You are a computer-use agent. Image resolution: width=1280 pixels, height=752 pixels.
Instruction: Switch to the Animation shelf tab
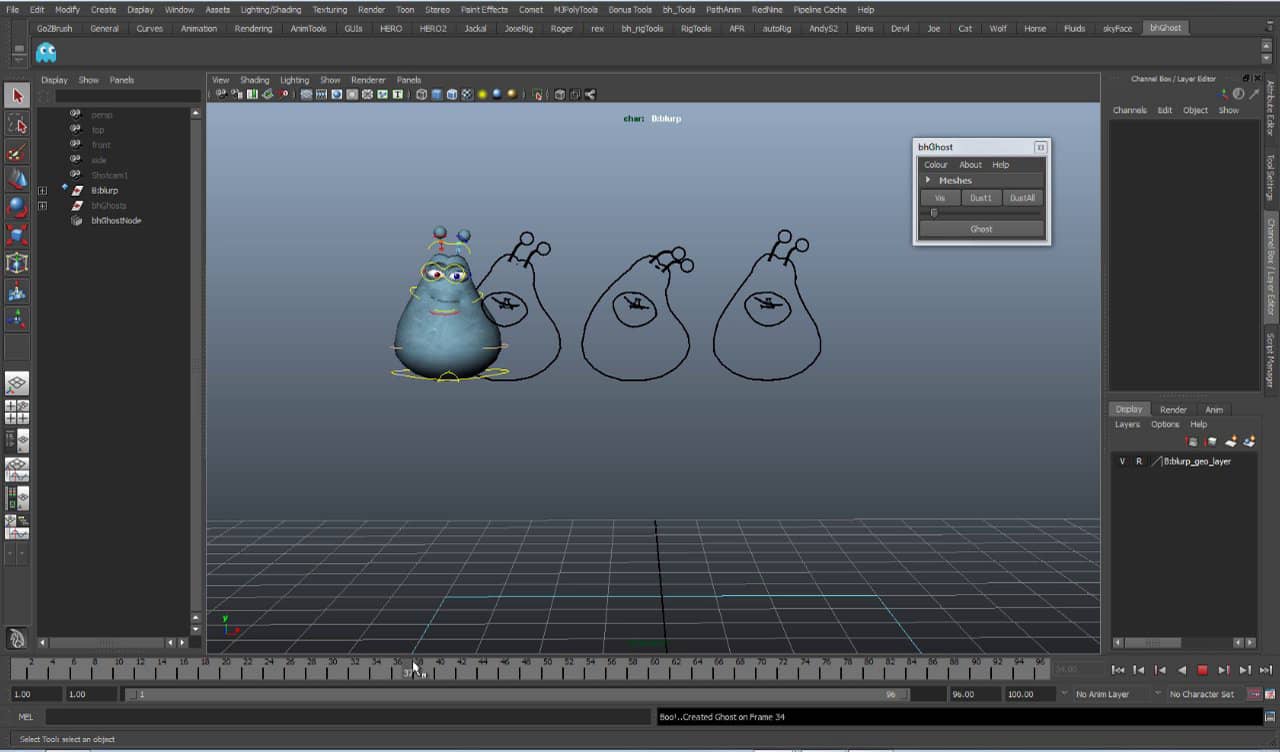pyautogui.click(x=198, y=28)
